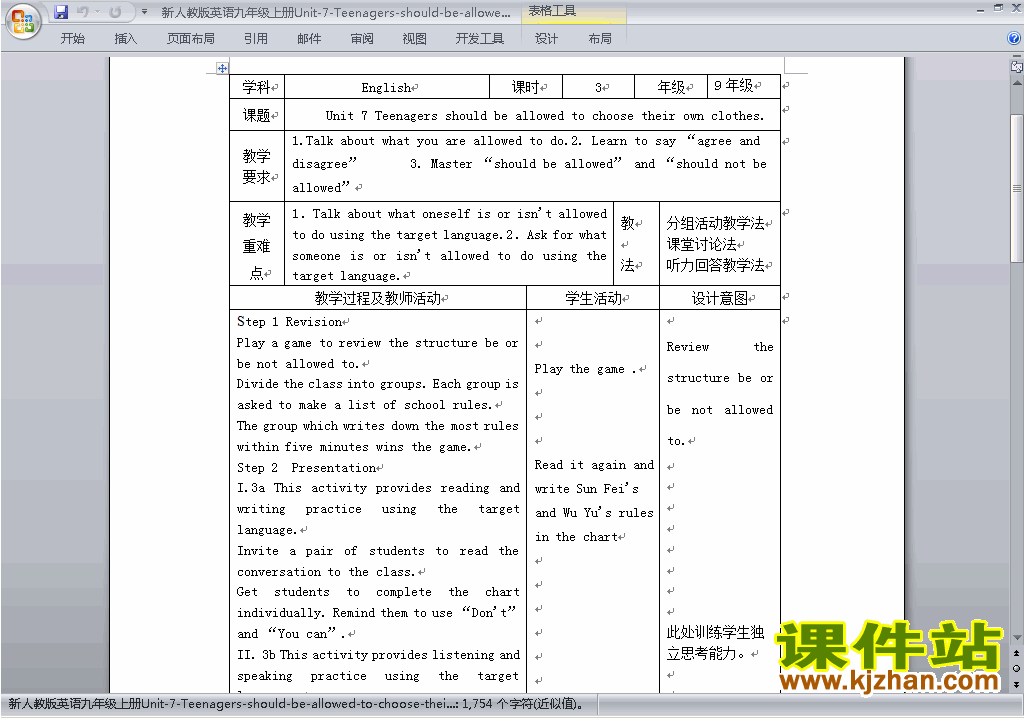The width and height of the screenshot is (1024, 718).
Task: Click the vertical scrollbar up arrow
Action: coord(1016,84)
